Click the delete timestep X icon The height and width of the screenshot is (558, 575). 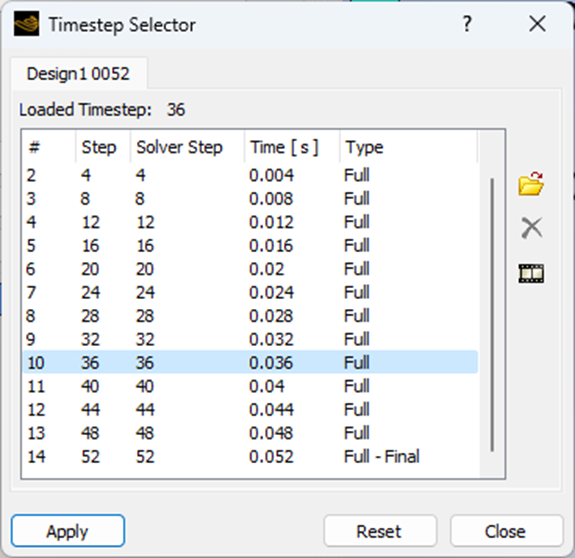[x=531, y=228]
